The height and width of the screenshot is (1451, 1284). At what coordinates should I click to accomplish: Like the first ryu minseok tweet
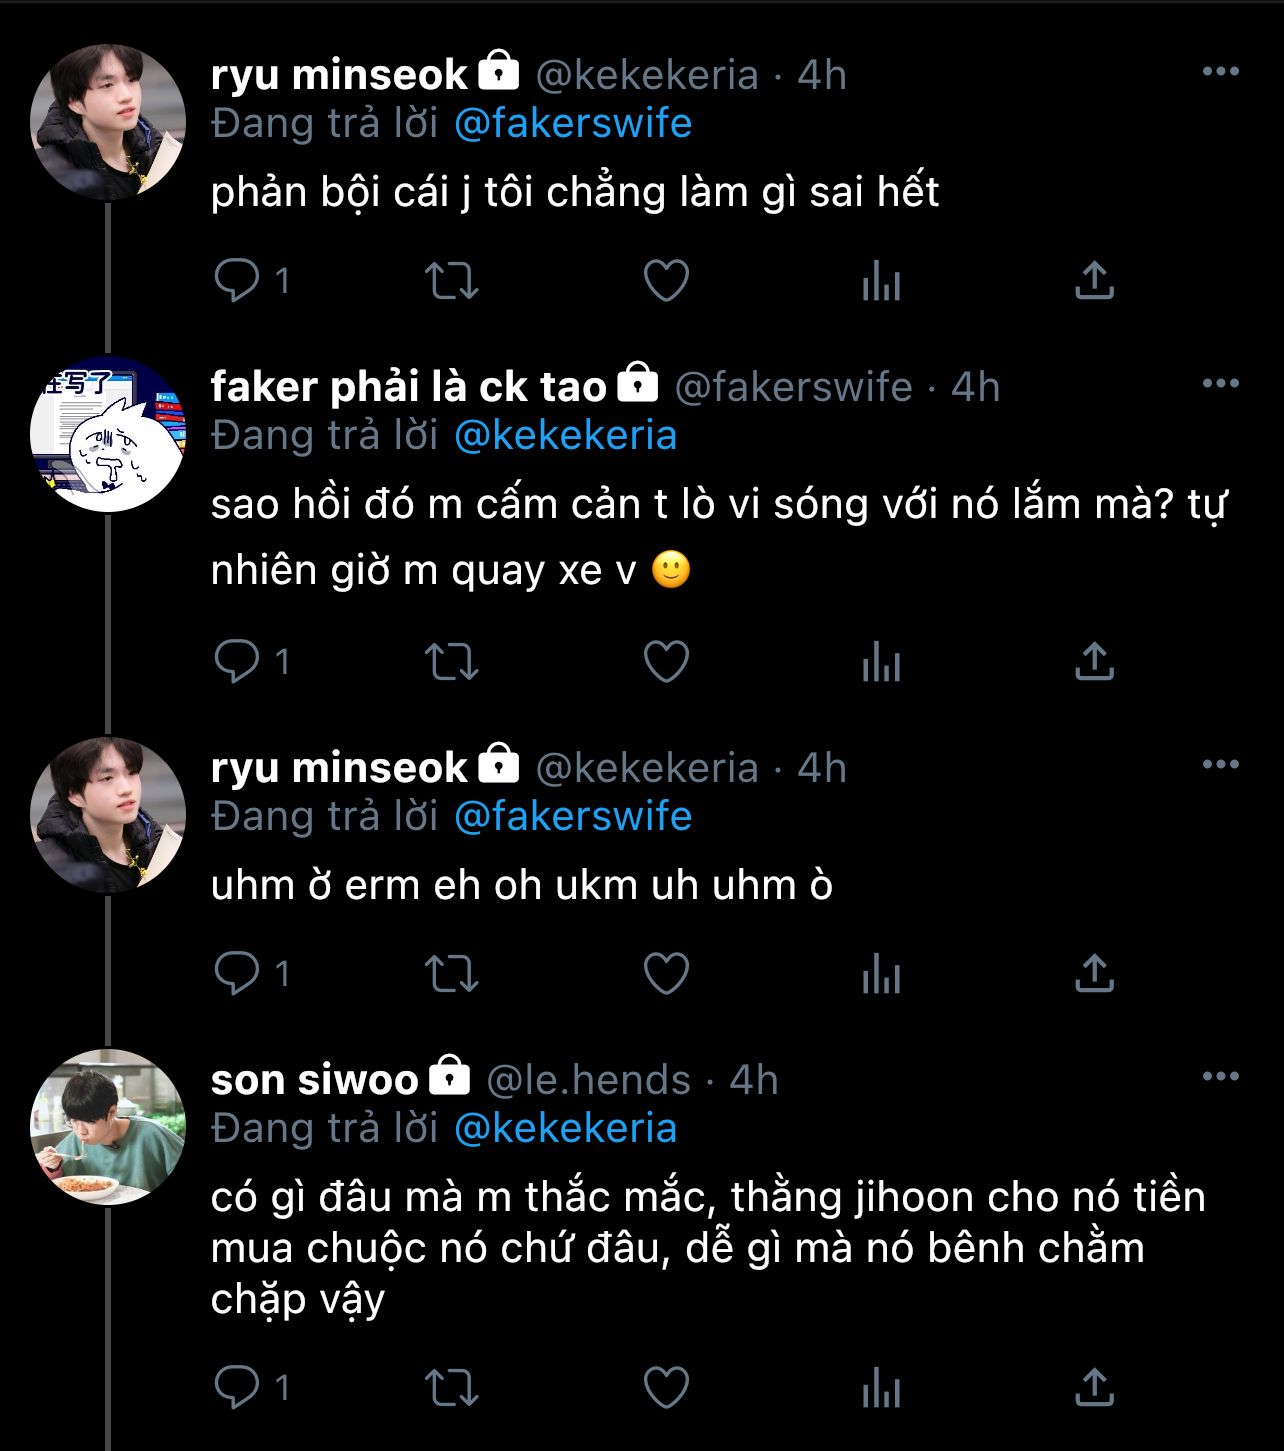pyautogui.click(x=666, y=280)
